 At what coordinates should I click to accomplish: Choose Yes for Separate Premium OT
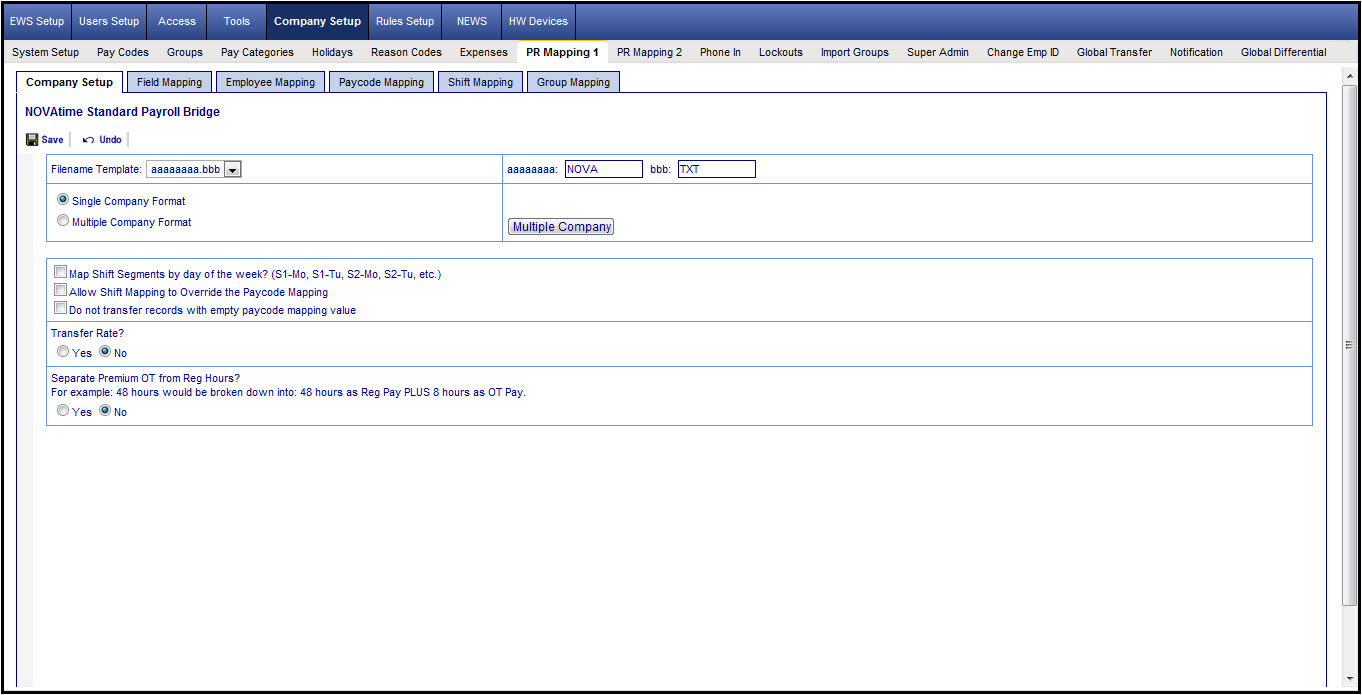63,411
